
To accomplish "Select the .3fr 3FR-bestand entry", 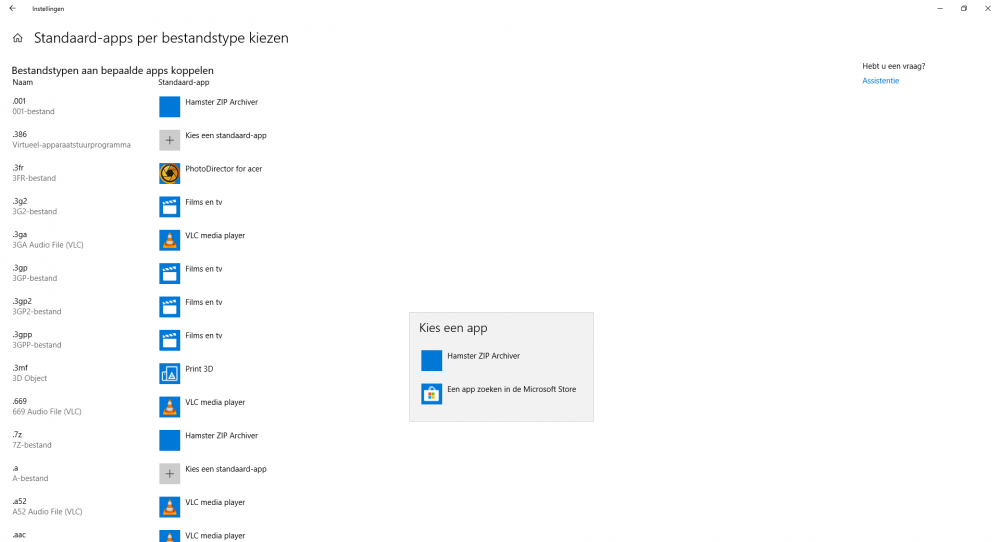I will [34, 173].
